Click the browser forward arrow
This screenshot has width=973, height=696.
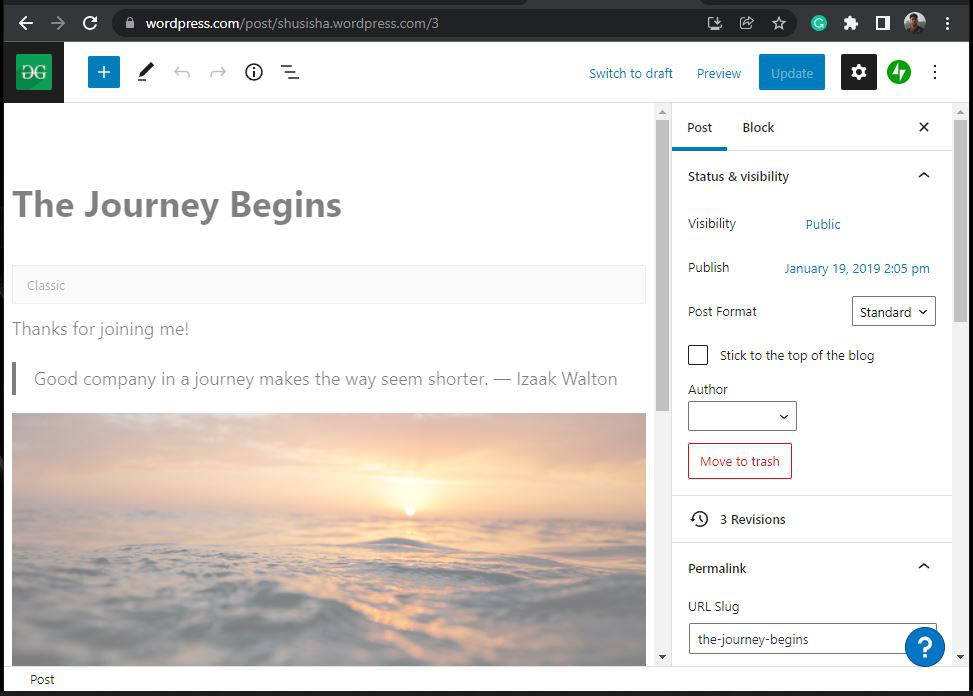[58, 24]
